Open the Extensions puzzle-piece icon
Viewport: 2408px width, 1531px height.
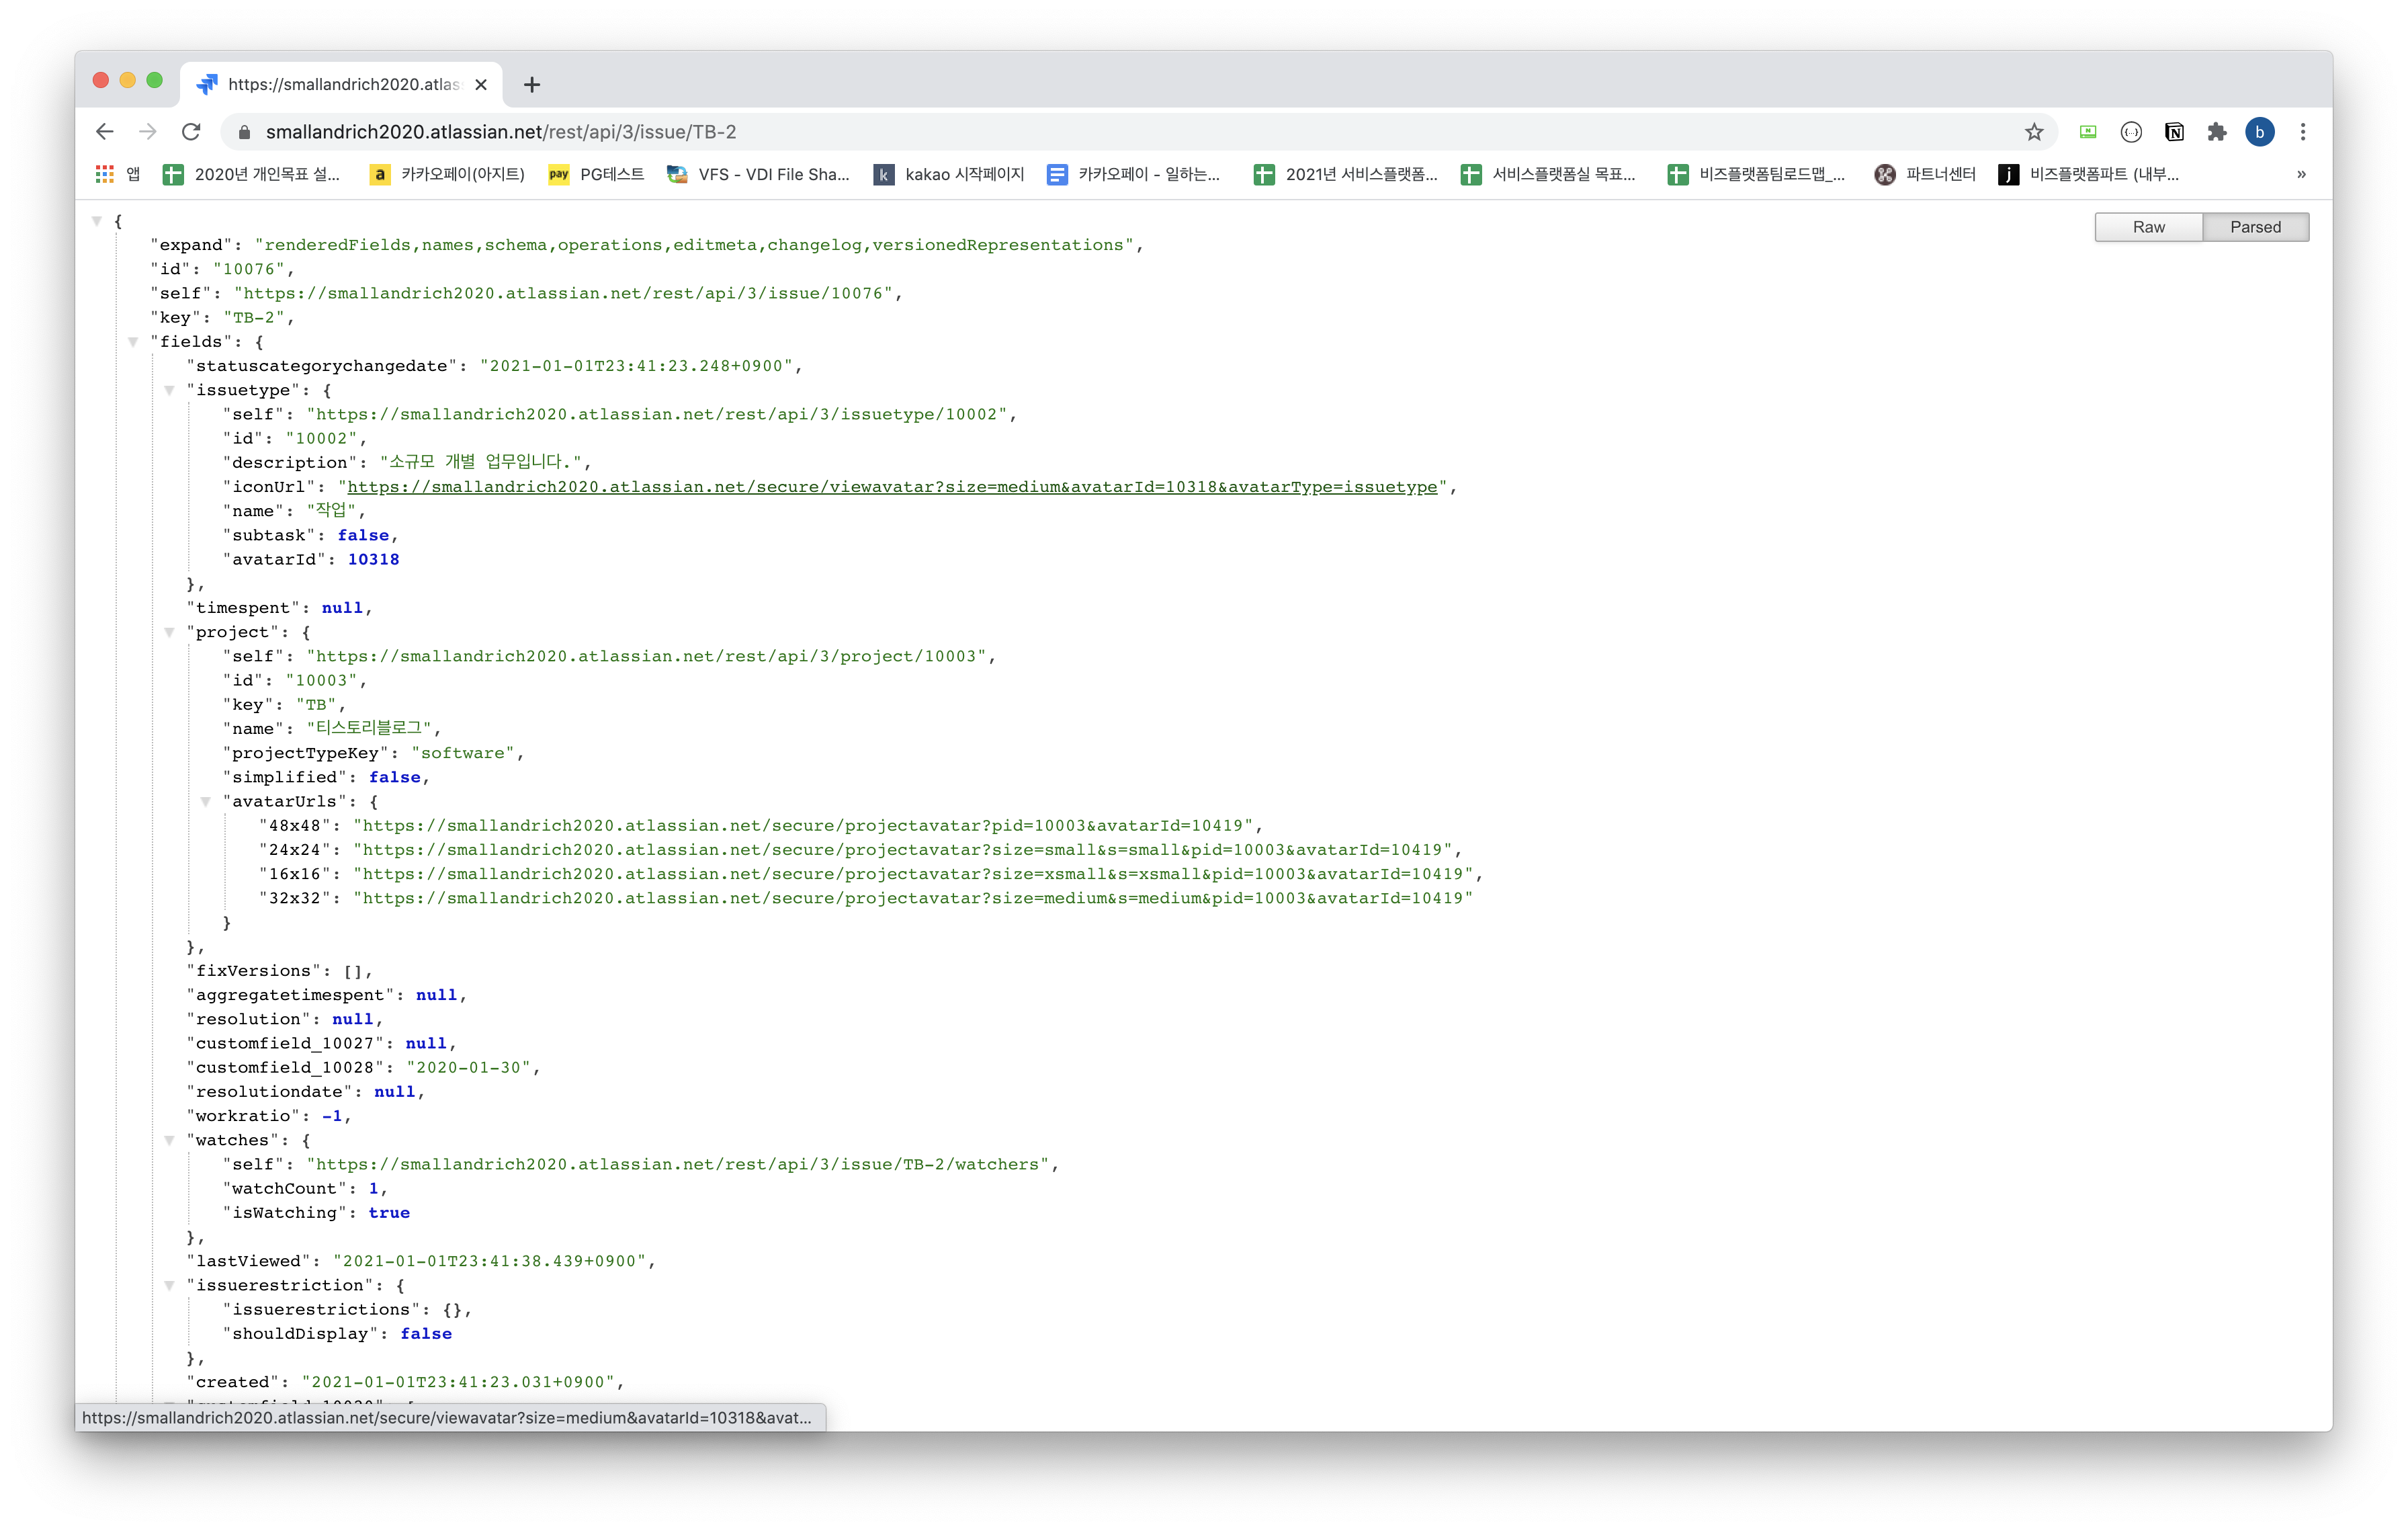[x=2217, y=132]
